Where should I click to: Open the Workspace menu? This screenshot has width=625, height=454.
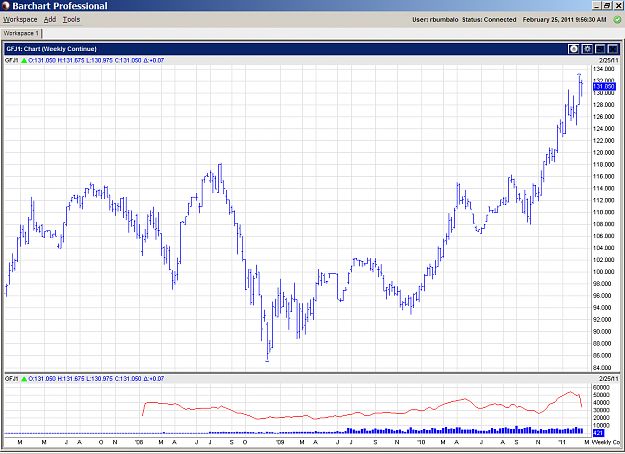(20, 20)
